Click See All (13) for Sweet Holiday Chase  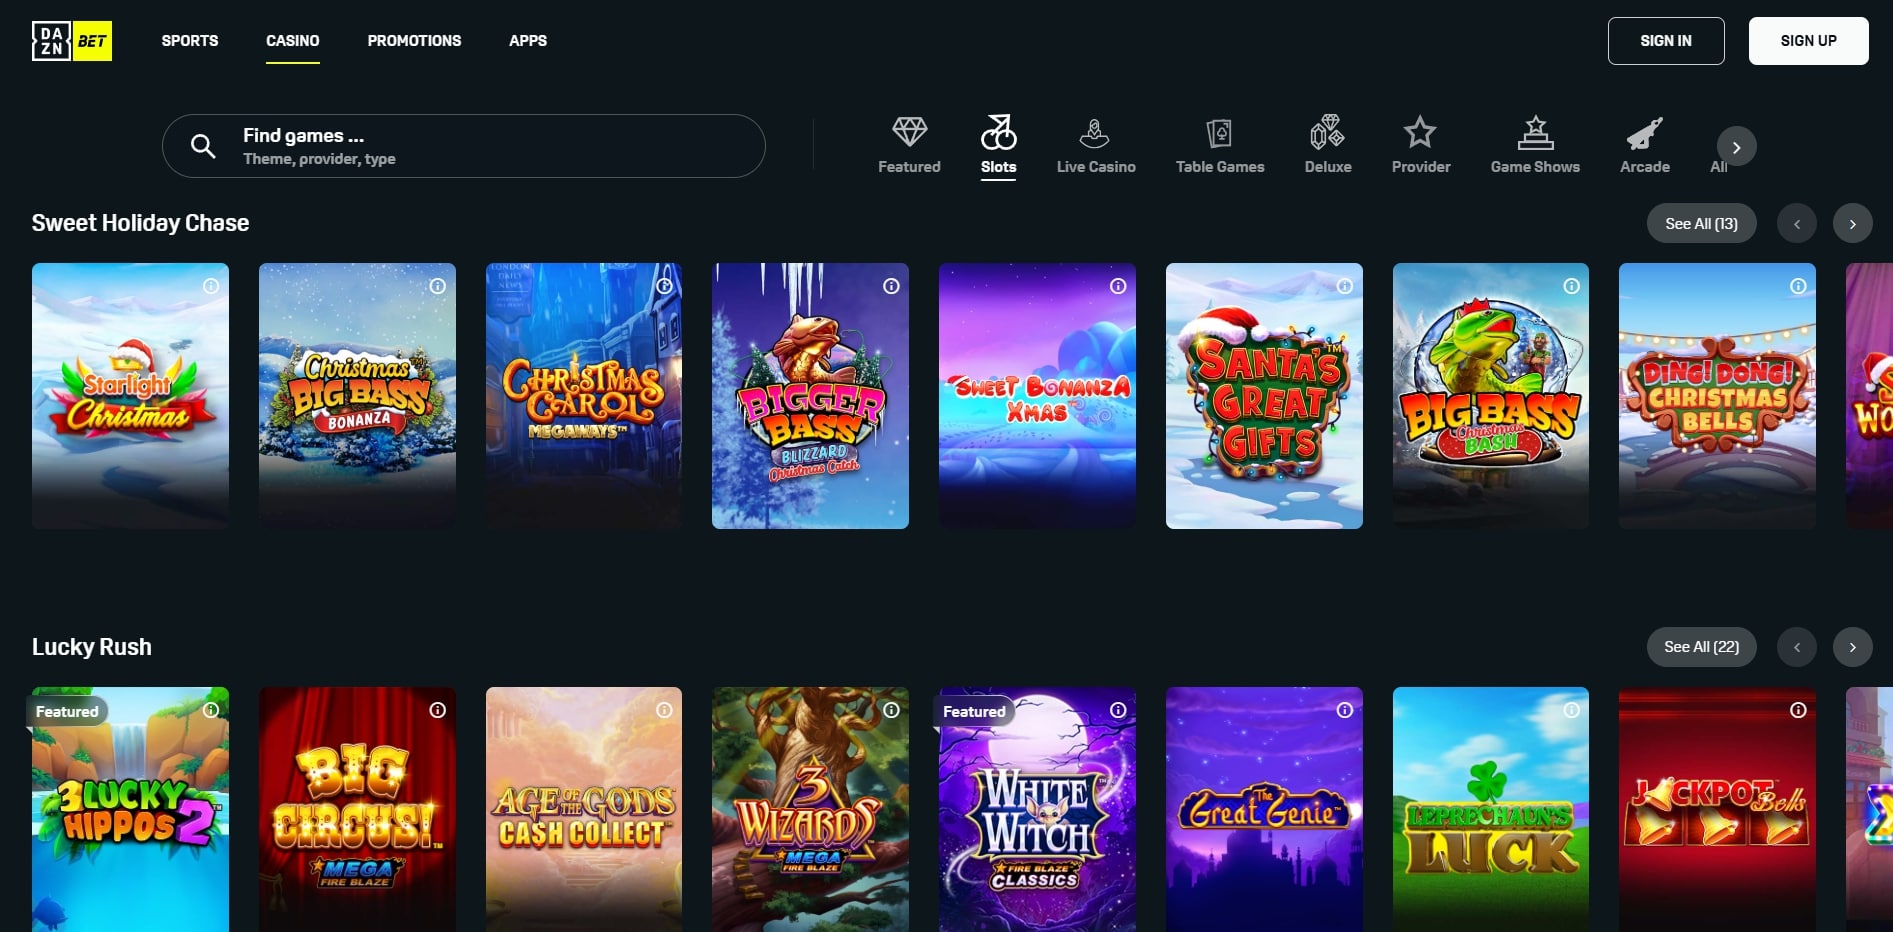click(x=1701, y=224)
